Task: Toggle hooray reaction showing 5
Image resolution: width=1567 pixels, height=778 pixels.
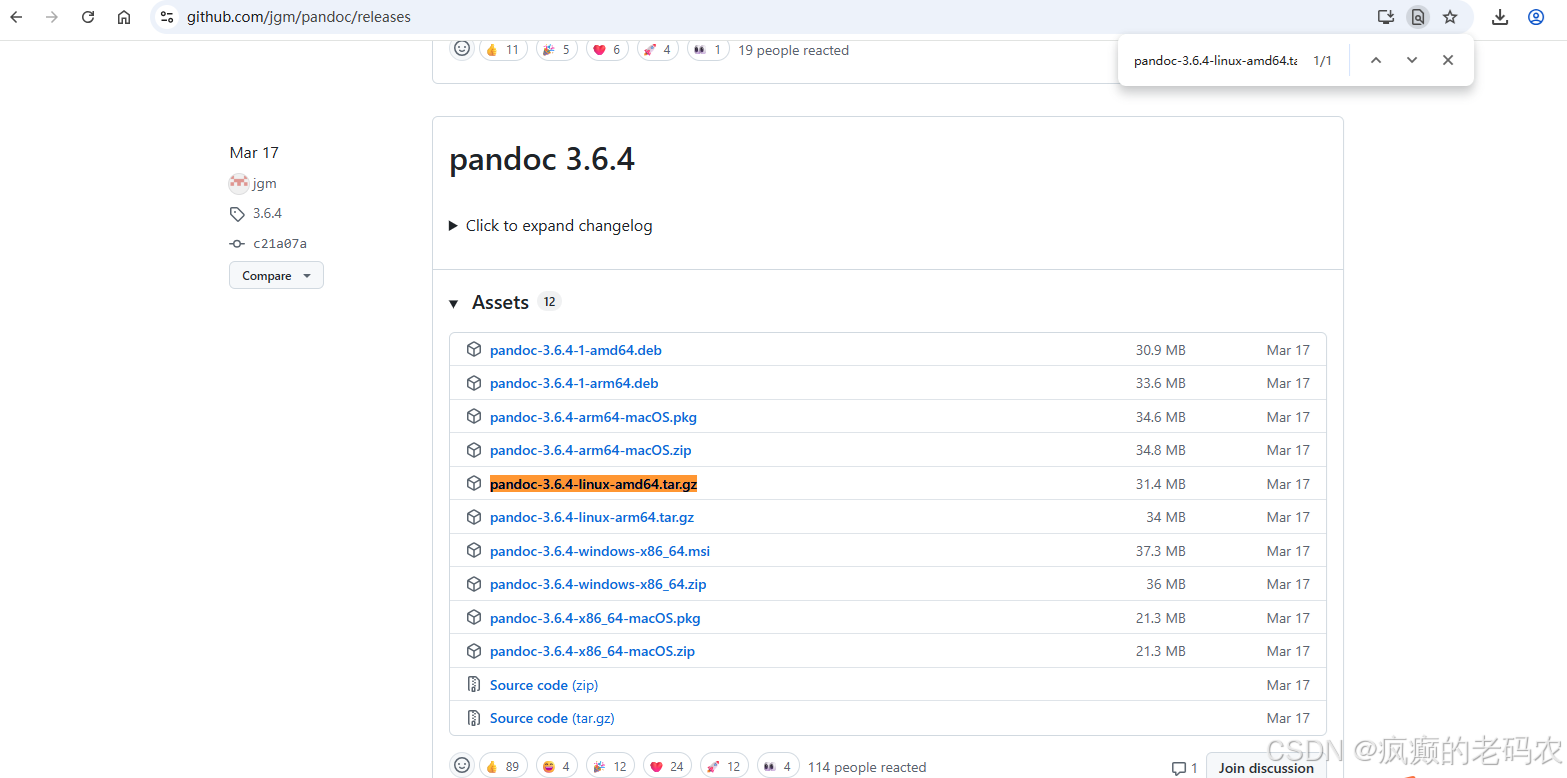Action: tap(557, 49)
